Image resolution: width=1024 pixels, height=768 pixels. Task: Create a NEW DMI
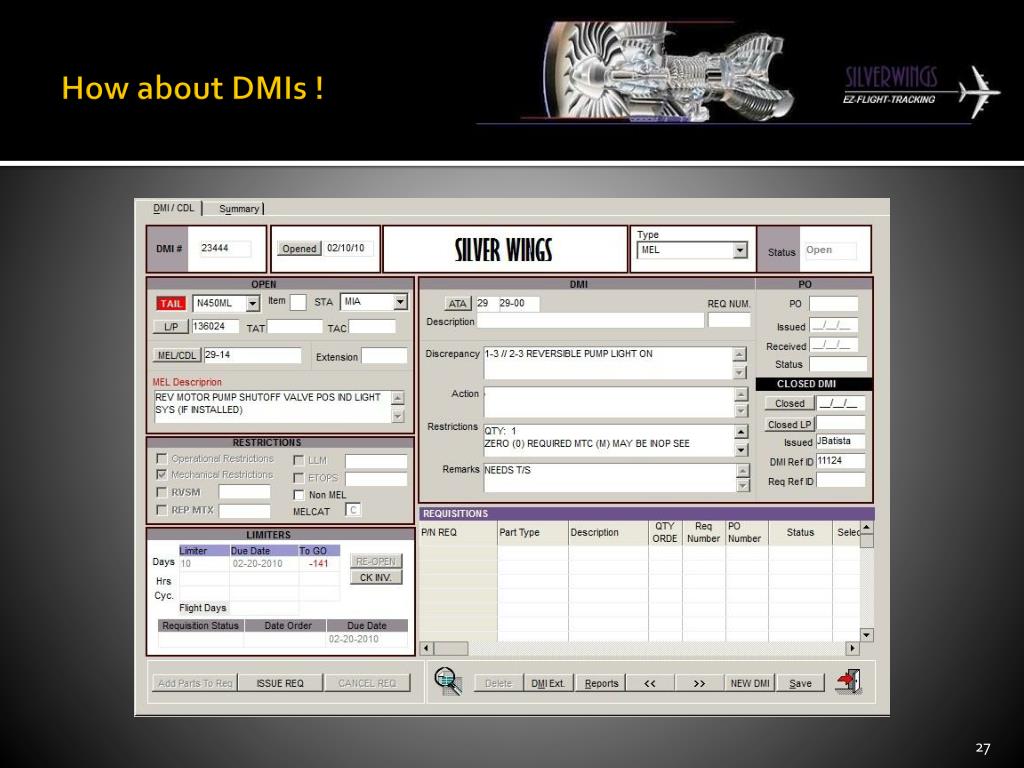pyautogui.click(x=750, y=683)
